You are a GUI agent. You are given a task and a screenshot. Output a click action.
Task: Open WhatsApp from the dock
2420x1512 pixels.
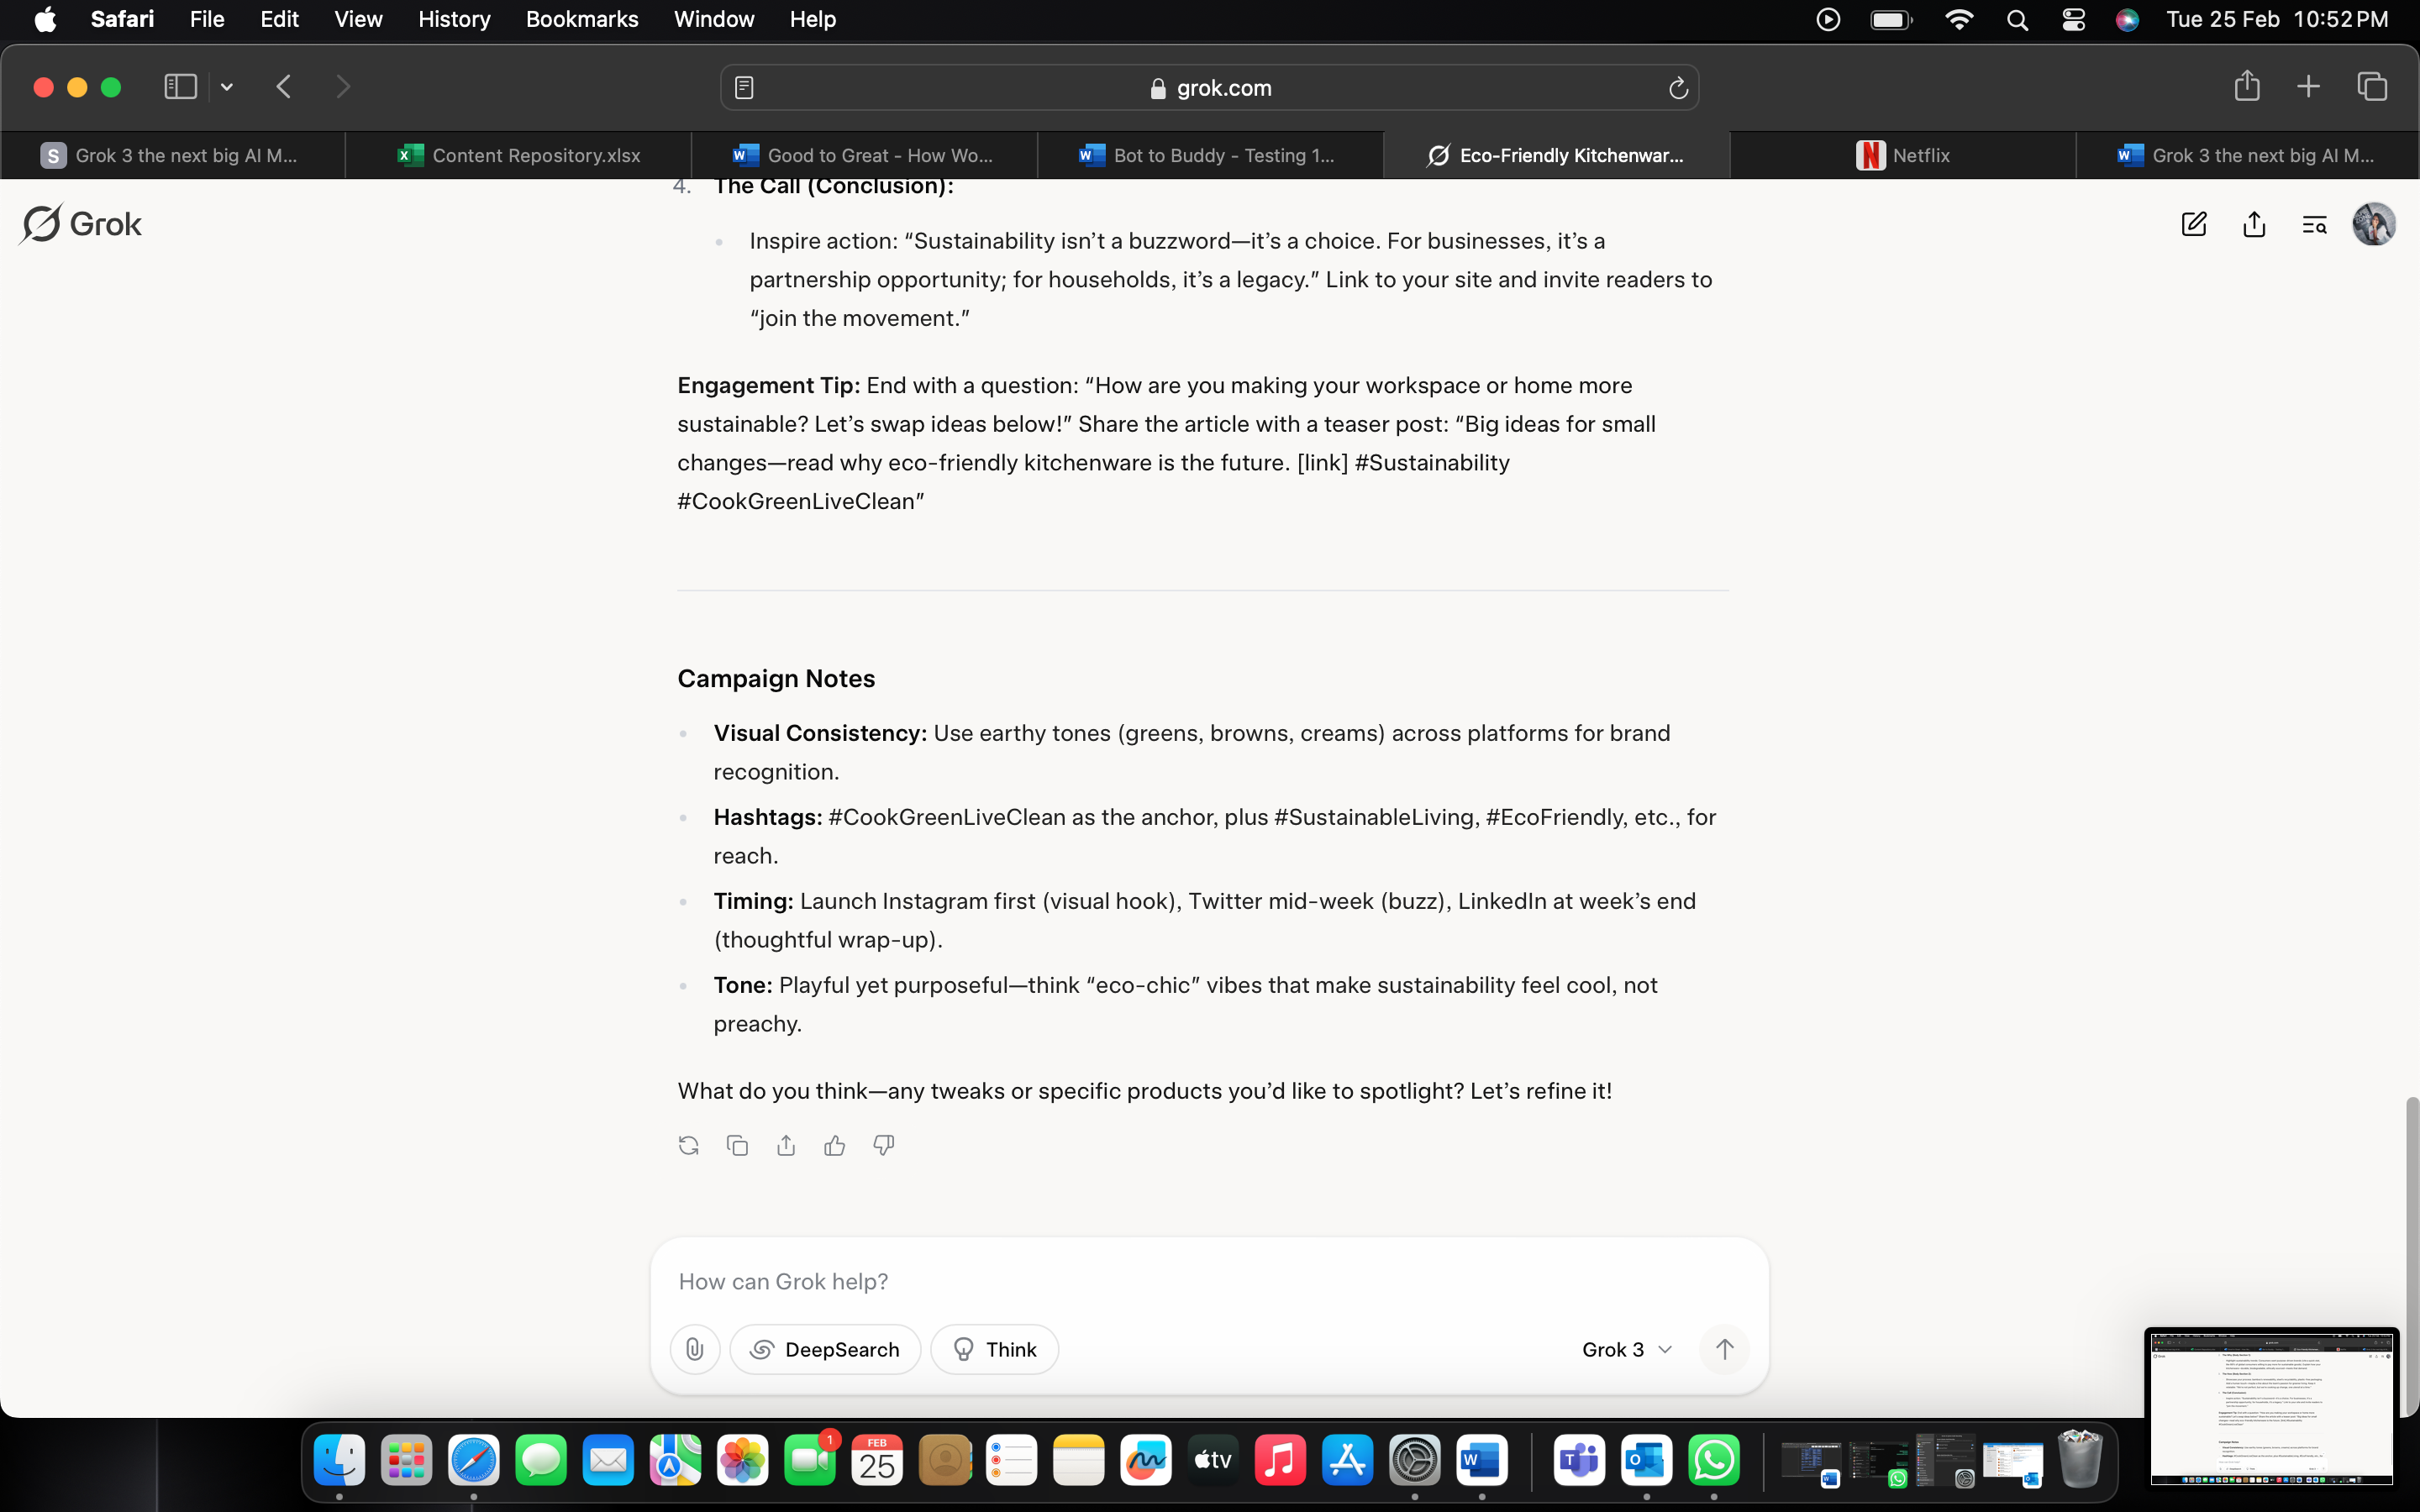click(1713, 1461)
